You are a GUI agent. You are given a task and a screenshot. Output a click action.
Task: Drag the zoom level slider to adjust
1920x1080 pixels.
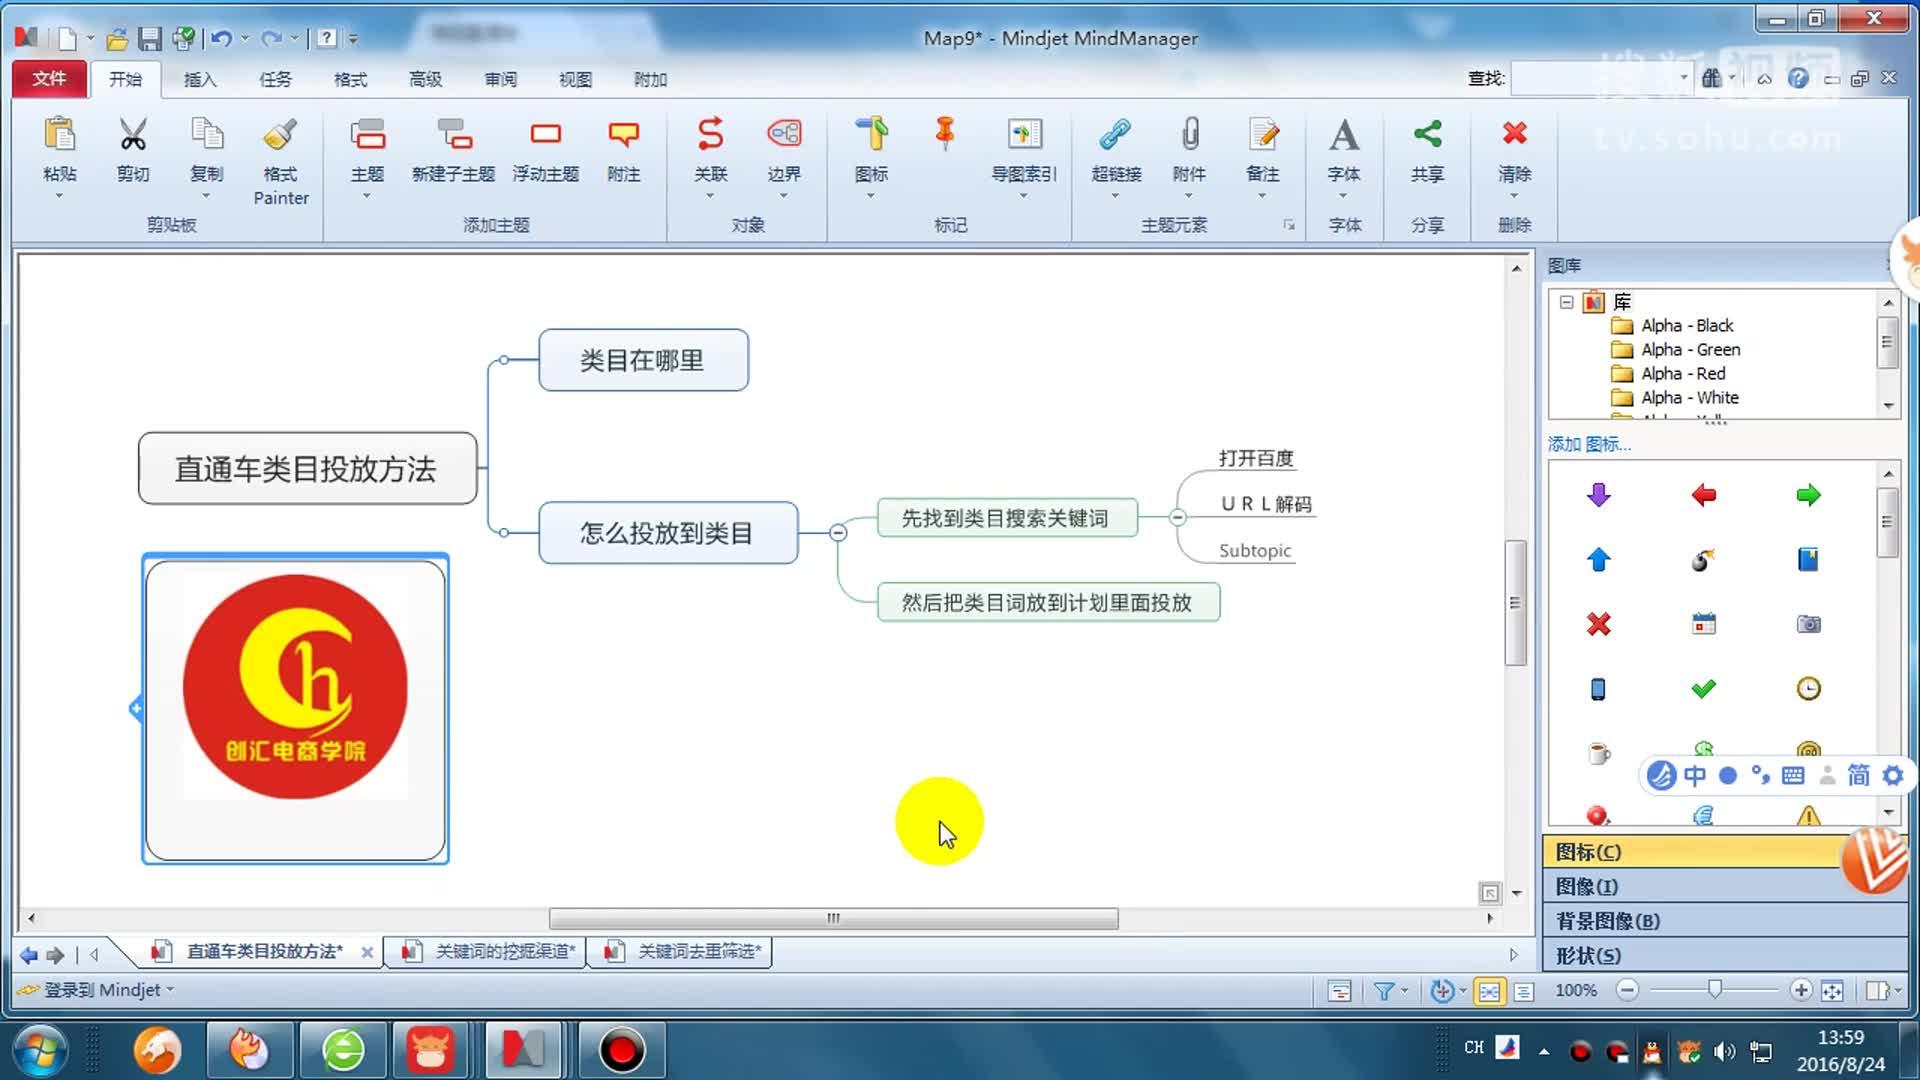pos(1712,990)
